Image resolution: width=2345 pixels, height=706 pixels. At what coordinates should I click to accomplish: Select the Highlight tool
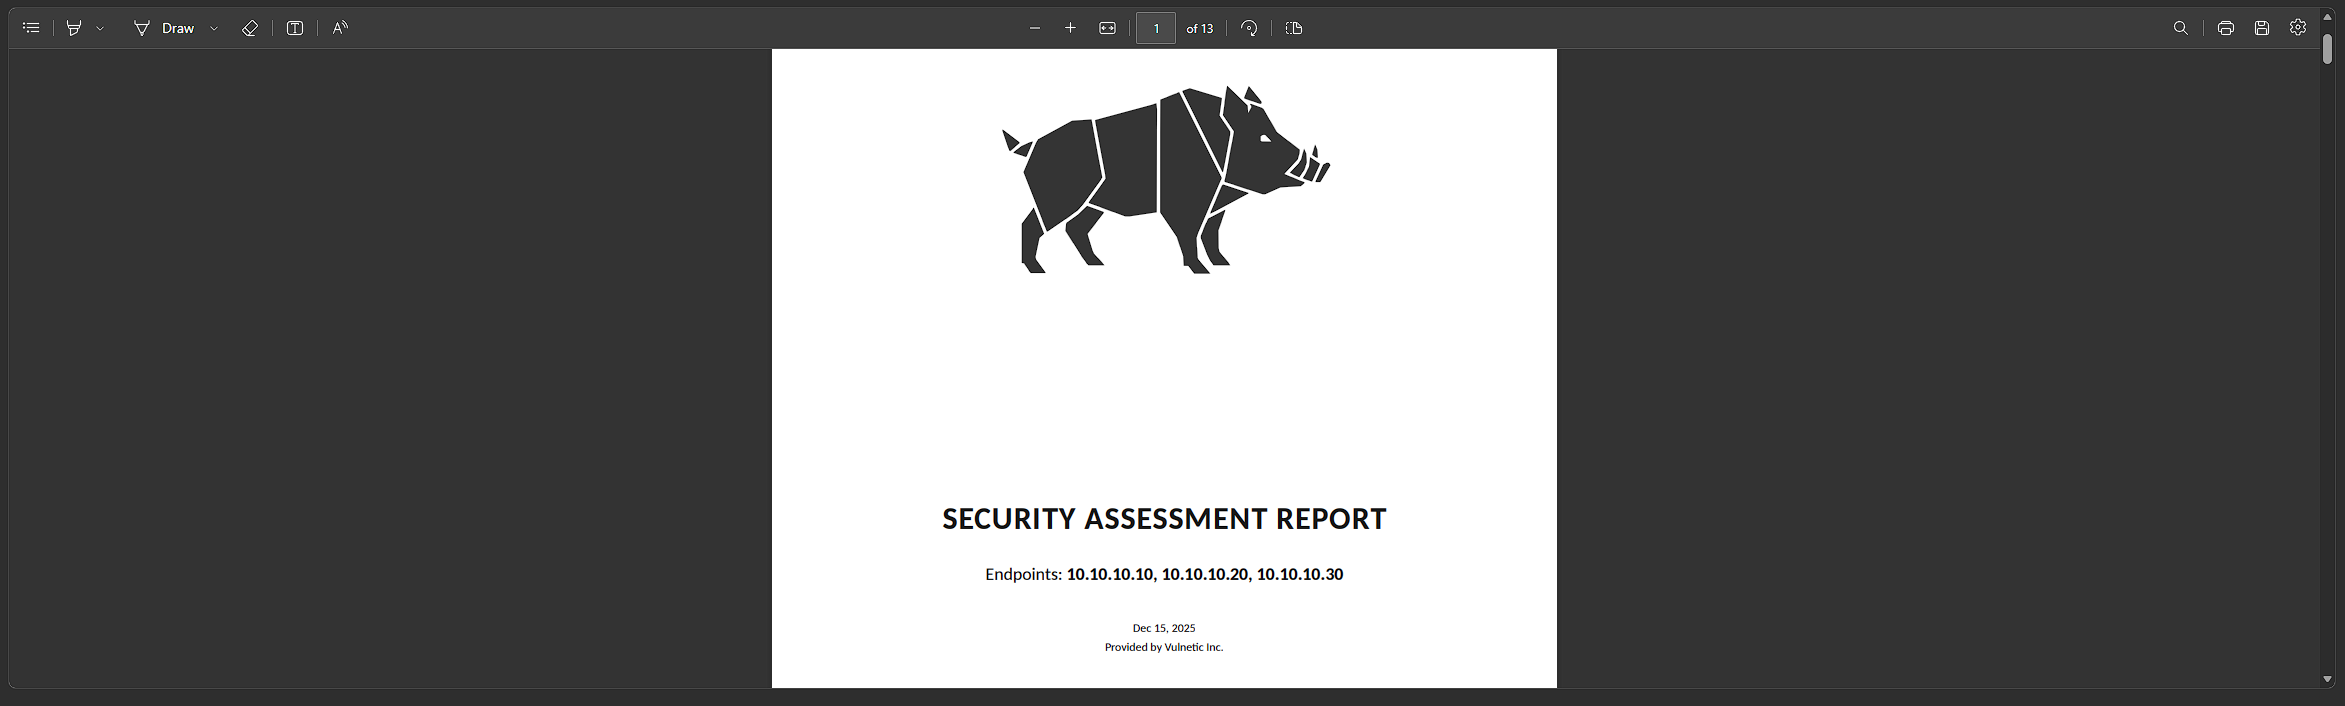(73, 28)
